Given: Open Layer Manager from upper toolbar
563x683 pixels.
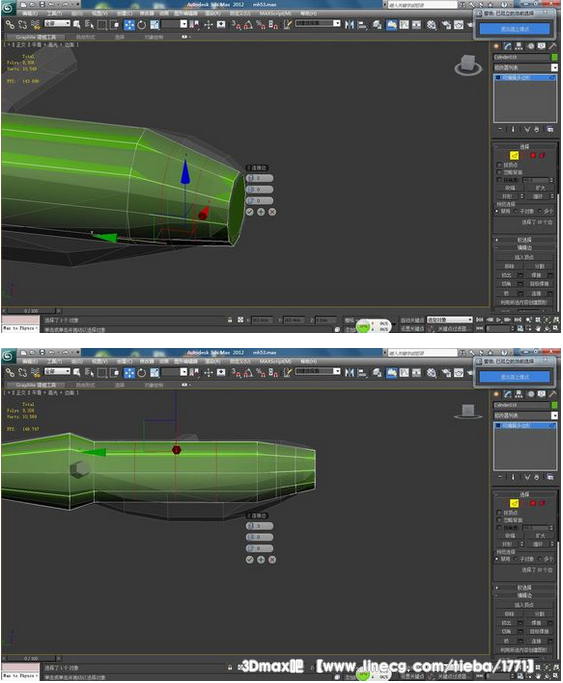Looking at the screenshot, I should click(377, 25).
